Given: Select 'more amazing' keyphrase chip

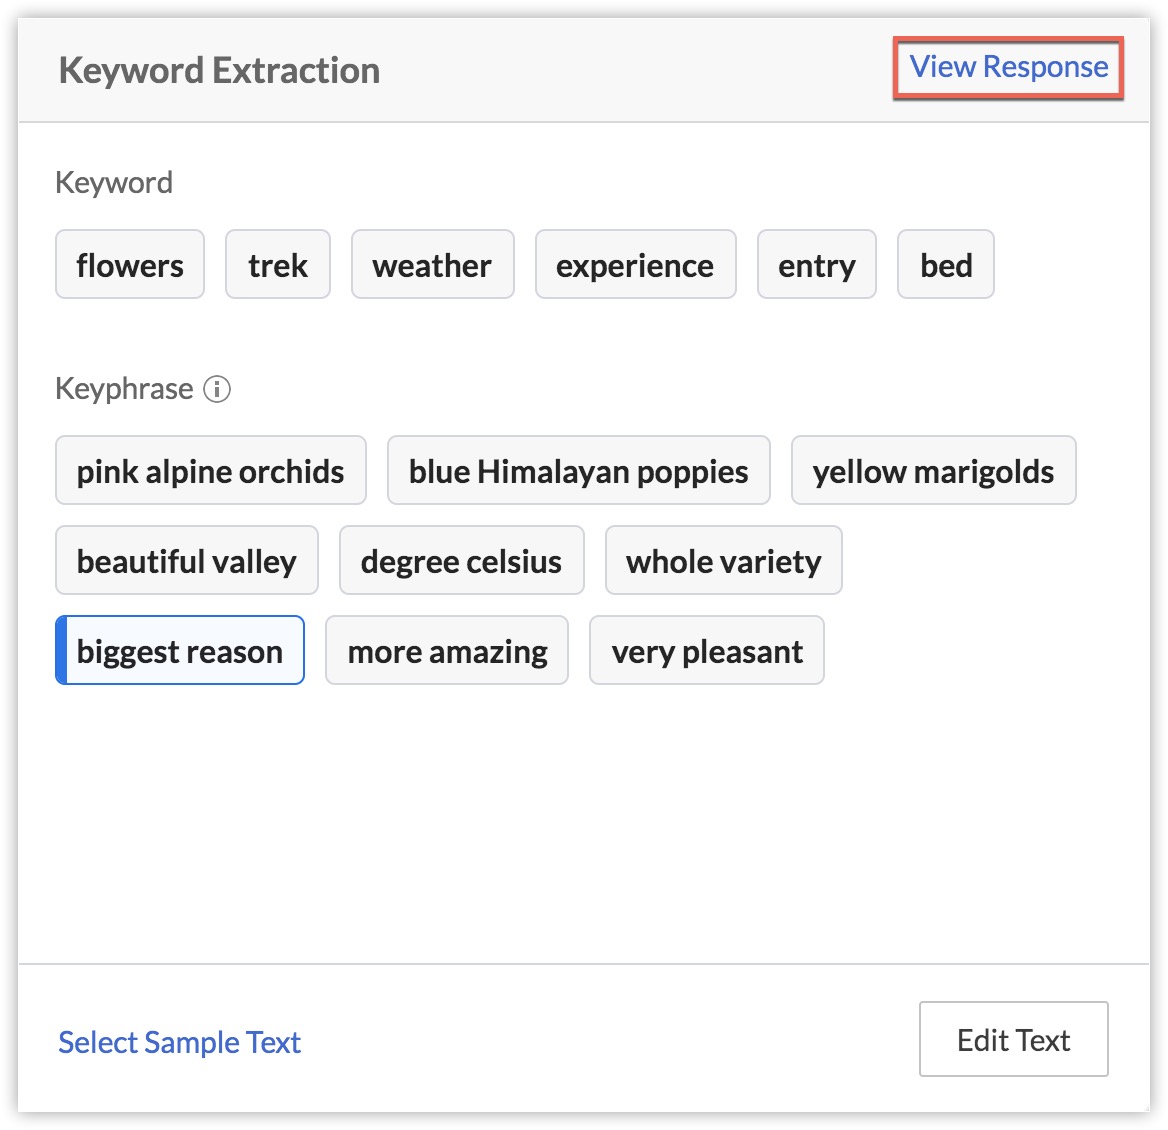Looking at the screenshot, I should (x=447, y=650).
